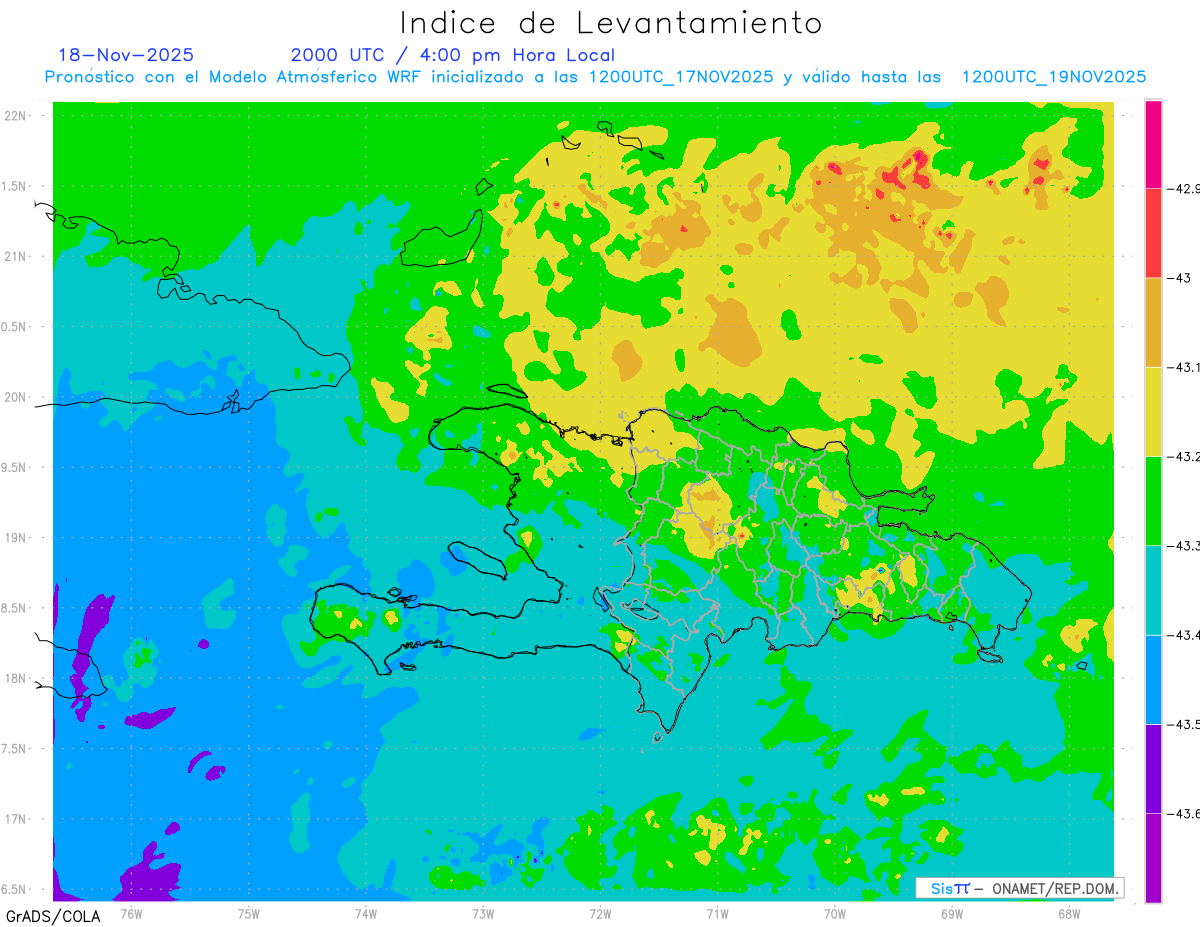Pick the bottom violet colorbar segment

coord(1153,857)
